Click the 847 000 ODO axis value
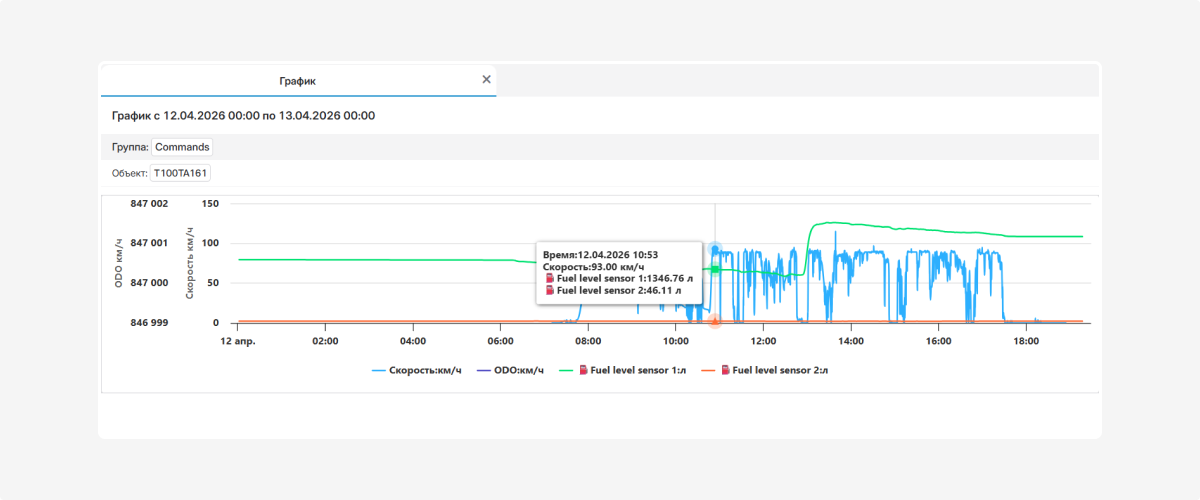This screenshot has width=1200, height=500. pyautogui.click(x=149, y=283)
